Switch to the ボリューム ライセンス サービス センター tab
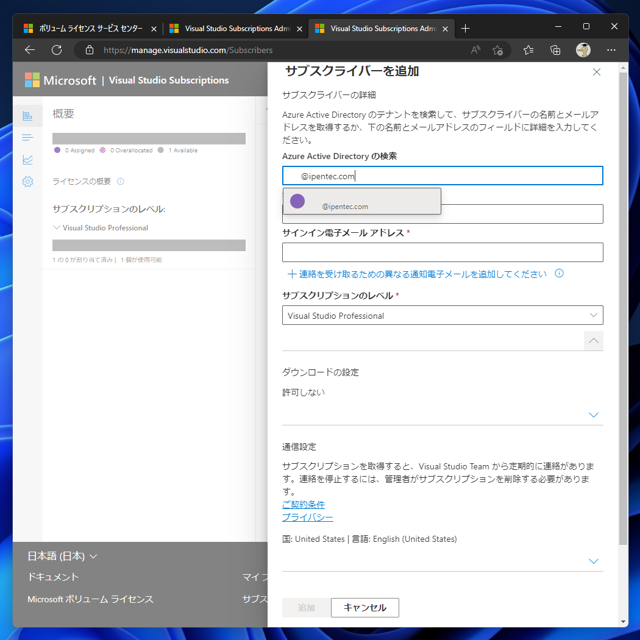The height and width of the screenshot is (640, 640). [90, 29]
